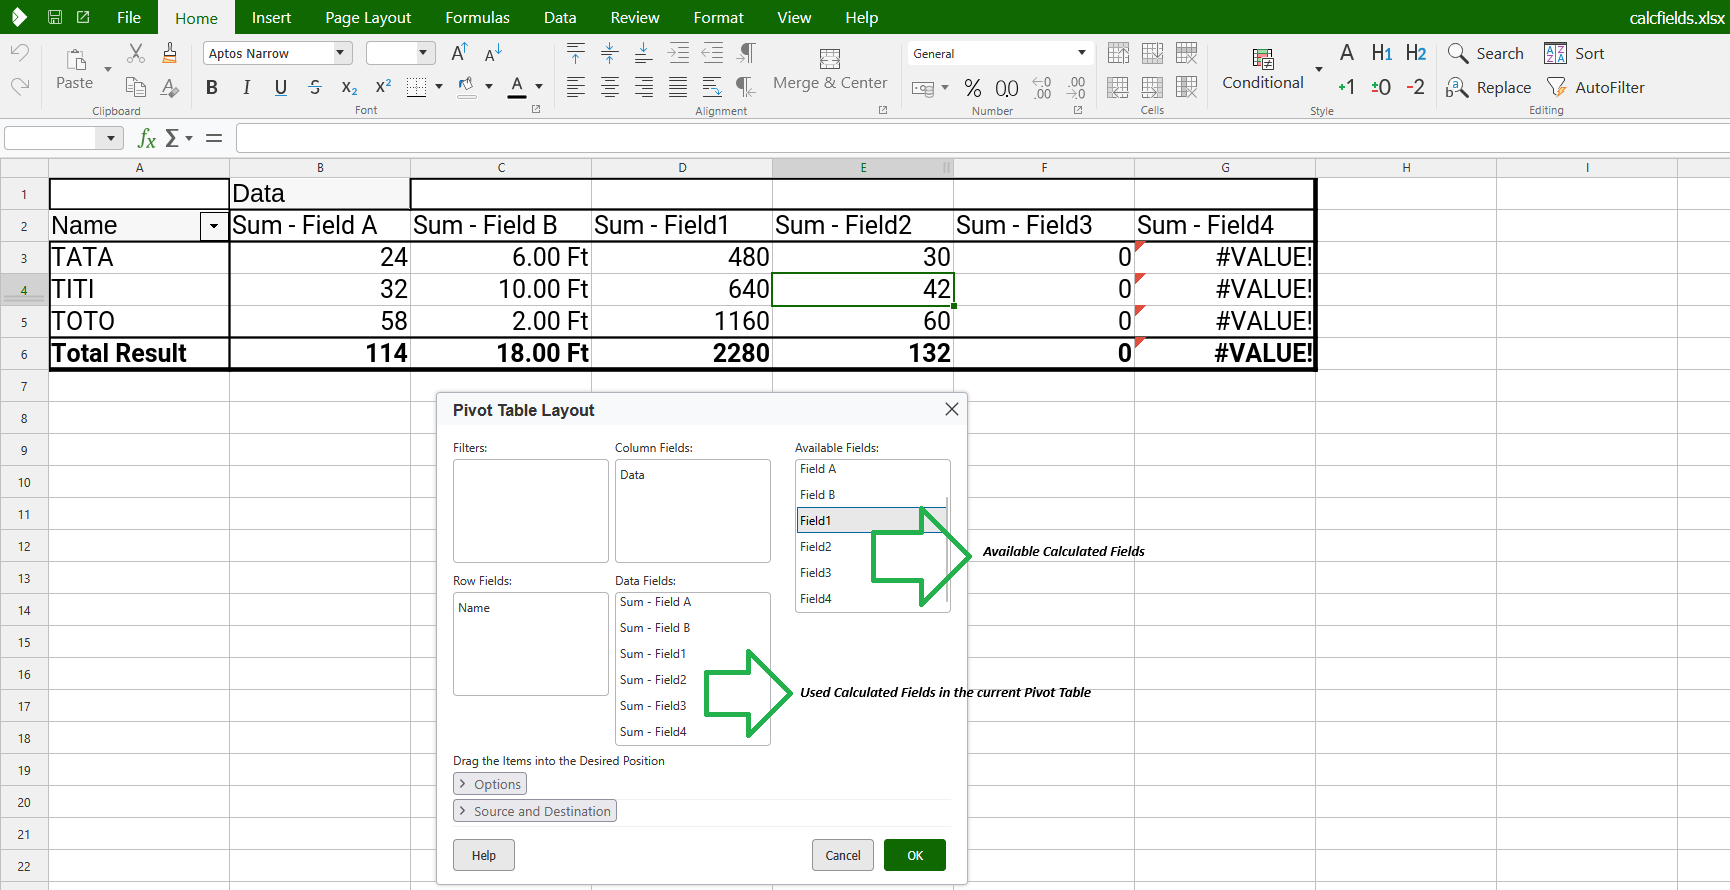Open the Formulas menu tab
Screen dimensions: 1730x890
coord(477,17)
